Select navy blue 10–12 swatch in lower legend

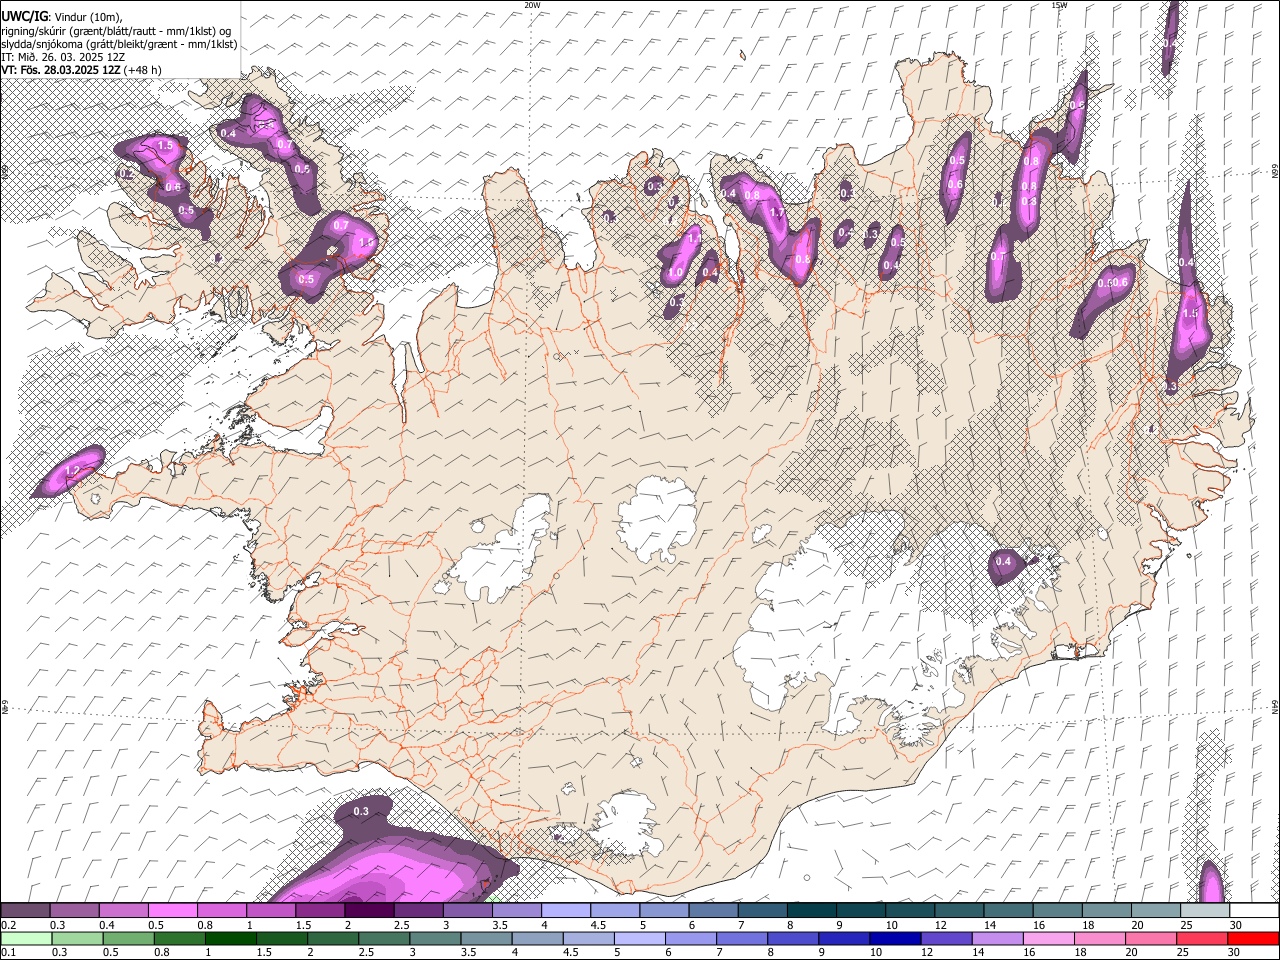(x=895, y=938)
